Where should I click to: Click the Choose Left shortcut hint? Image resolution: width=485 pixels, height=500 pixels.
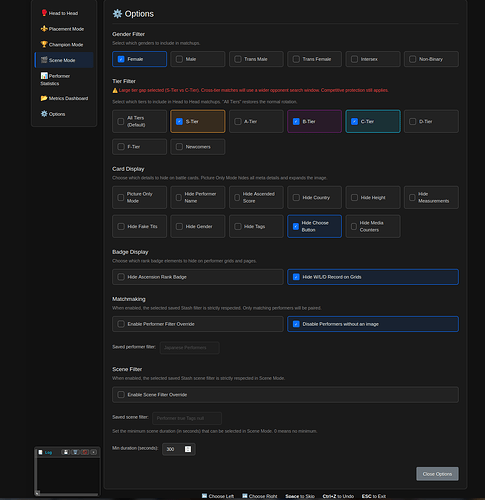point(218,496)
